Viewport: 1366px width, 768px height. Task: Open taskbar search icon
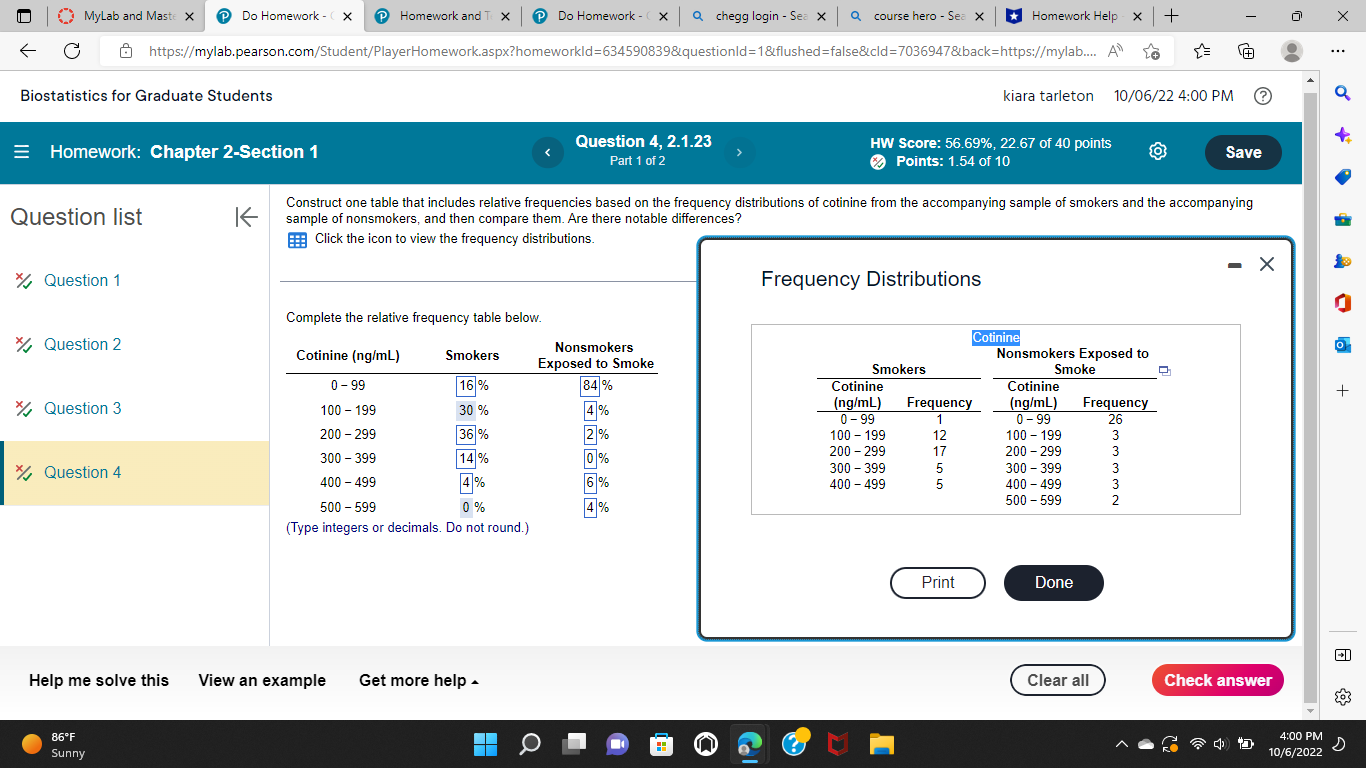[530, 744]
